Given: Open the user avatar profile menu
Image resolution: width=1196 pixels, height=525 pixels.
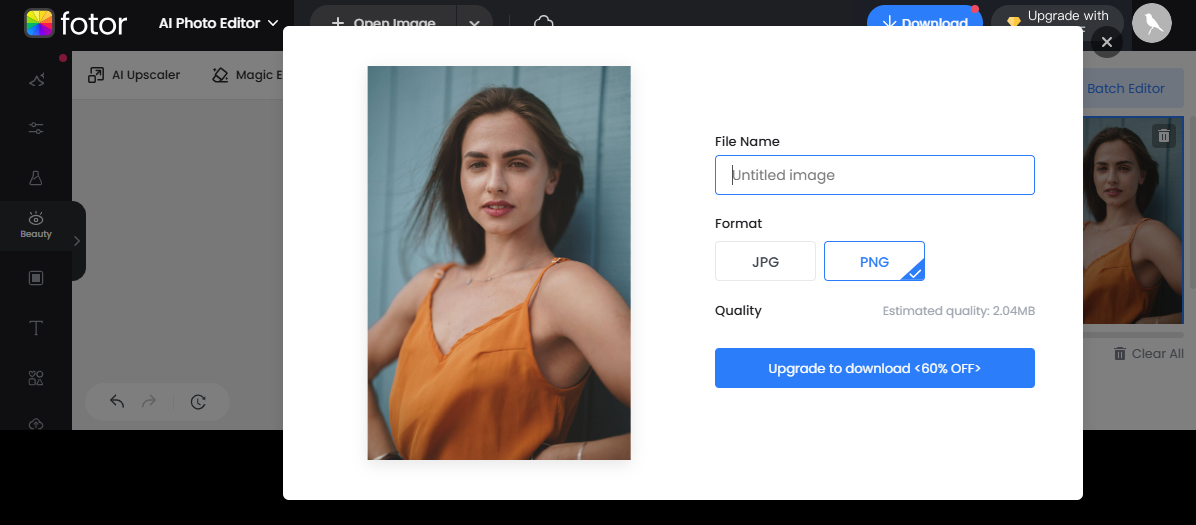Looking at the screenshot, I should pos(1152,23).
